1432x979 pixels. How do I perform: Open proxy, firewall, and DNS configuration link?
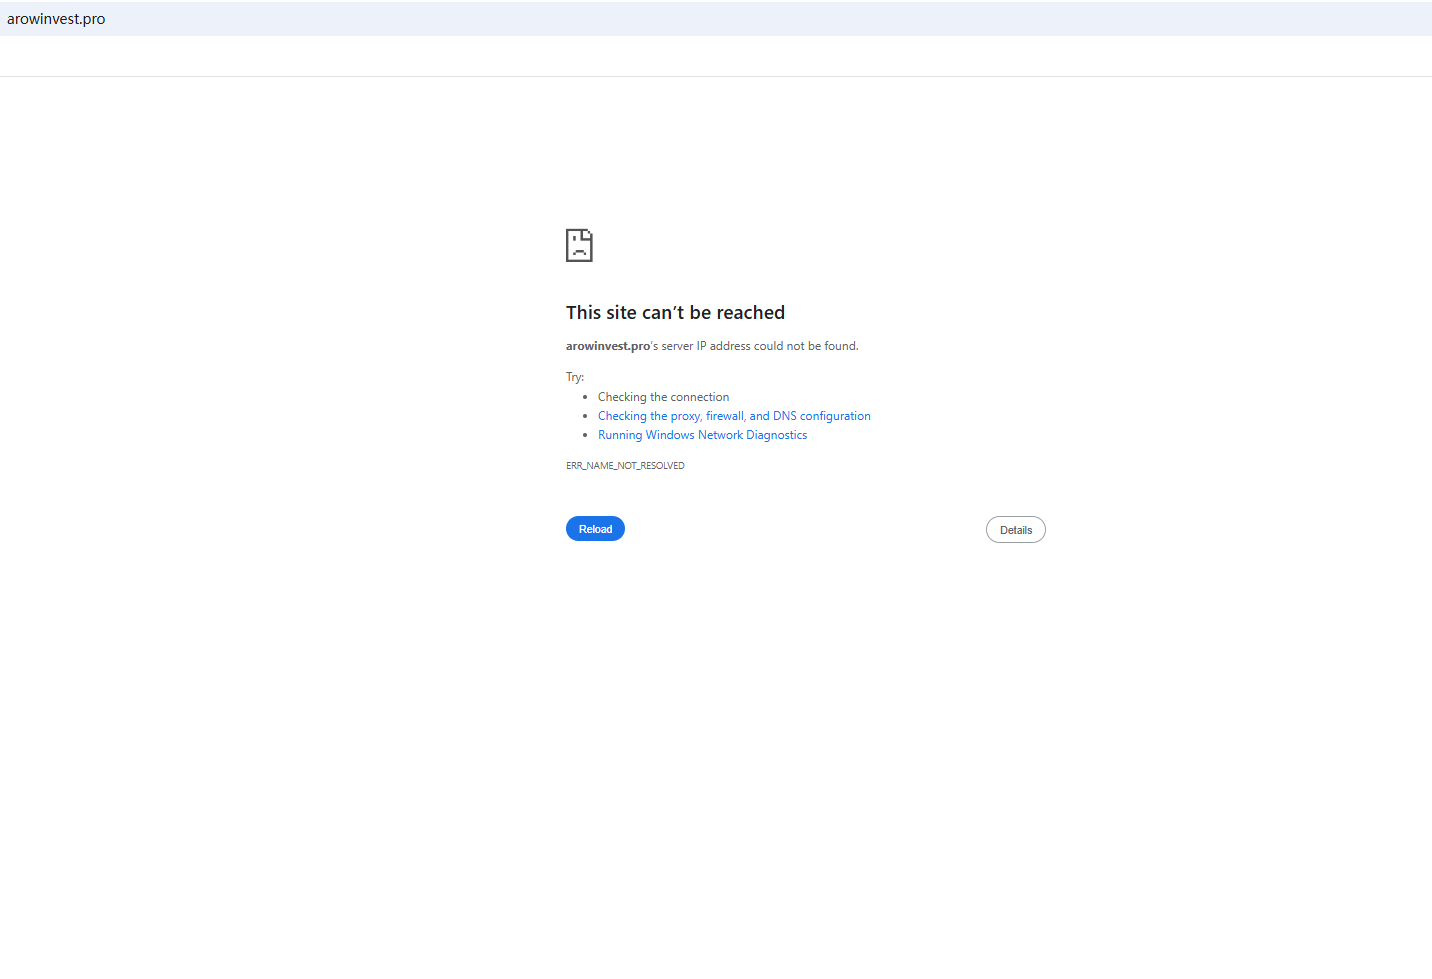click(734, 416)
